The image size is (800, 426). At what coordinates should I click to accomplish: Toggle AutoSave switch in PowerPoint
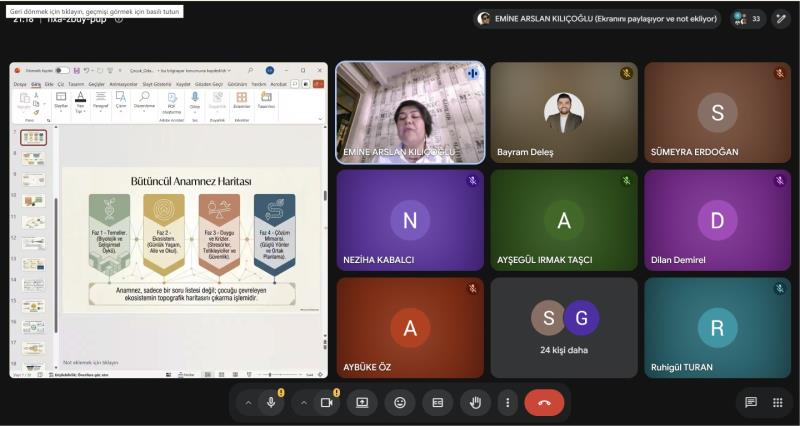coord(62,70)
